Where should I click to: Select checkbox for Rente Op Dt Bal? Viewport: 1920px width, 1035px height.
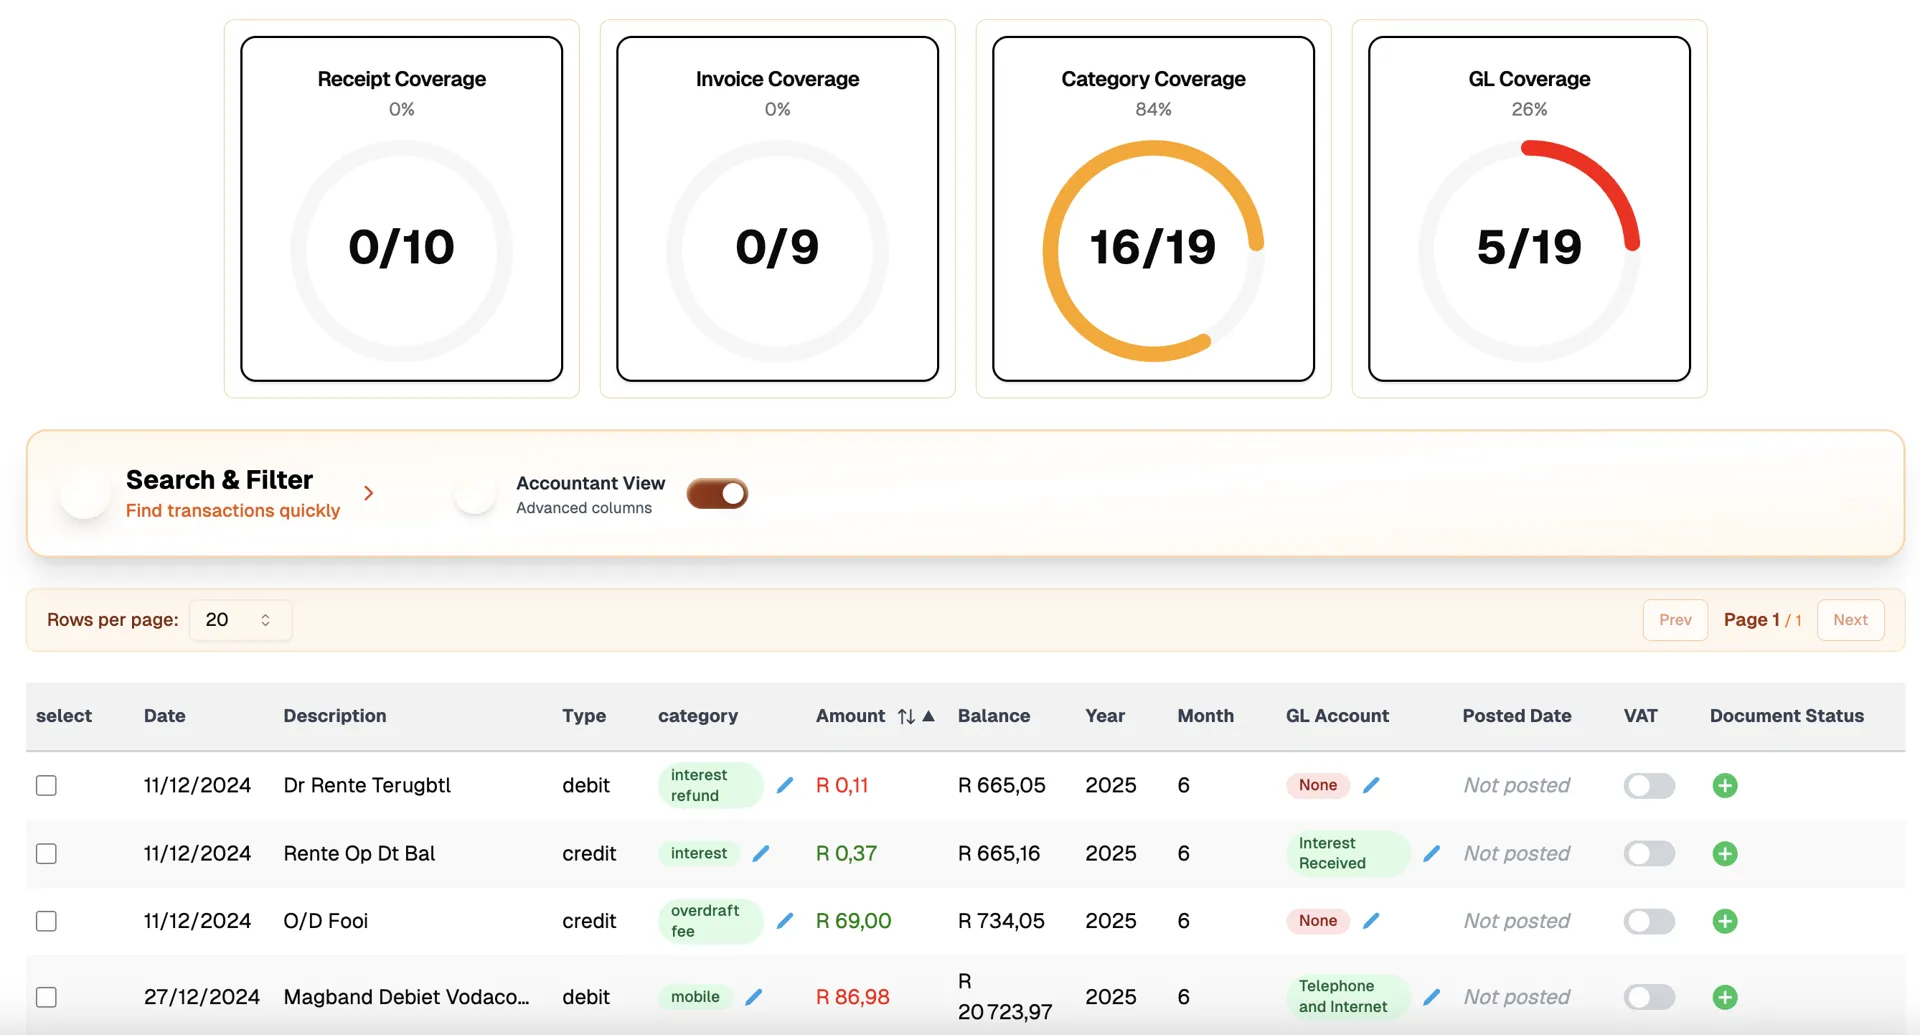(x=46, y=853)
